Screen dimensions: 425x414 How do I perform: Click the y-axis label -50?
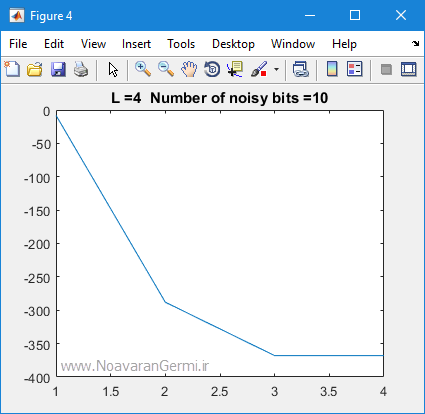tap(41, 145)
